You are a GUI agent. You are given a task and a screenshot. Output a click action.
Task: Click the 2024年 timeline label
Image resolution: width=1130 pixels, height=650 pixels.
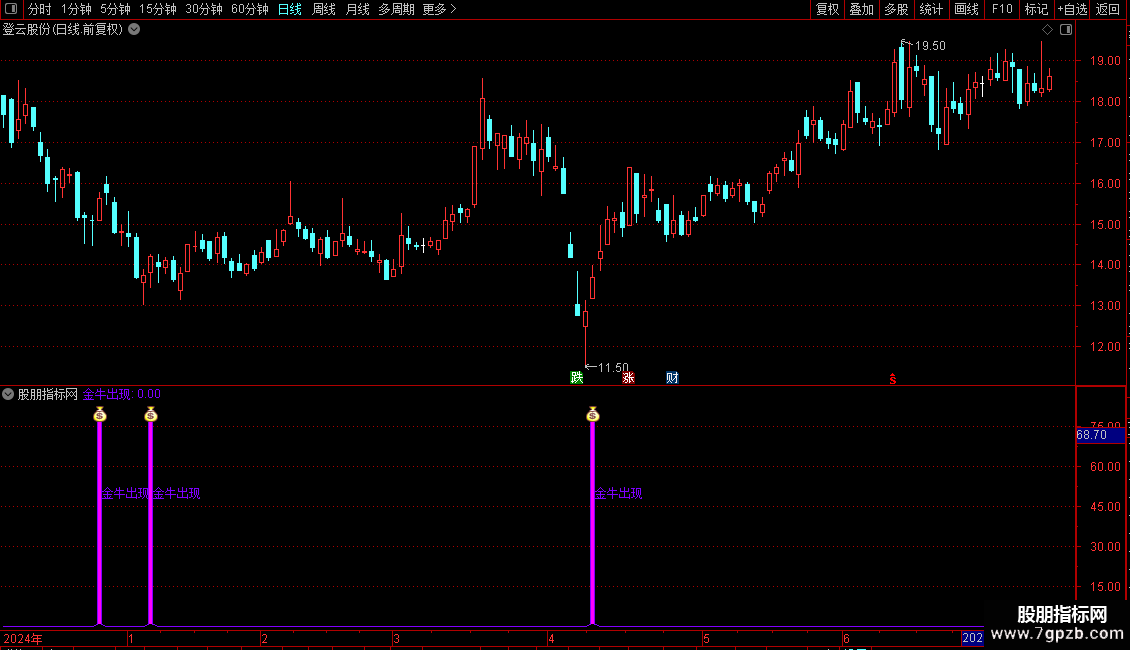point(23,638)
